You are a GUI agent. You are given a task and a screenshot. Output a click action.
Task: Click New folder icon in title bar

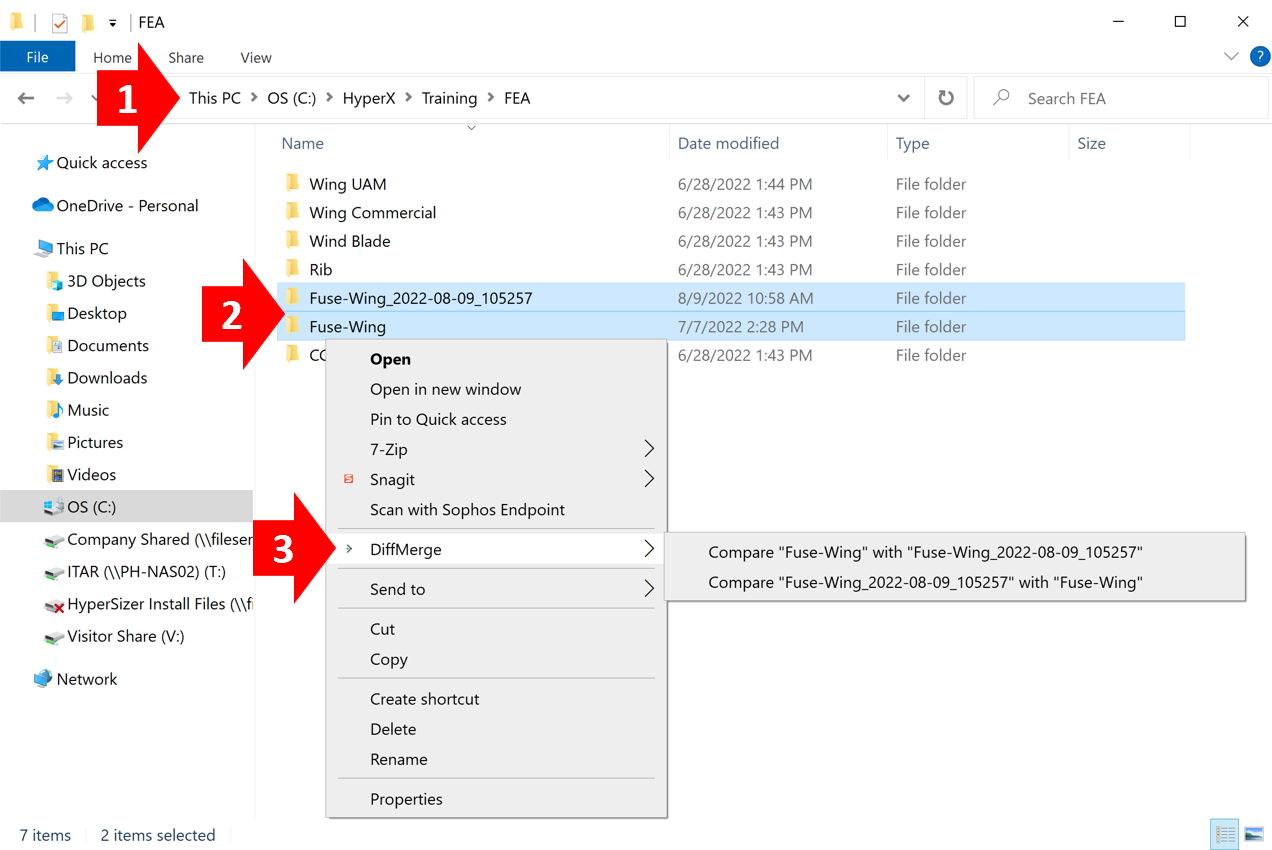point(88,22)
